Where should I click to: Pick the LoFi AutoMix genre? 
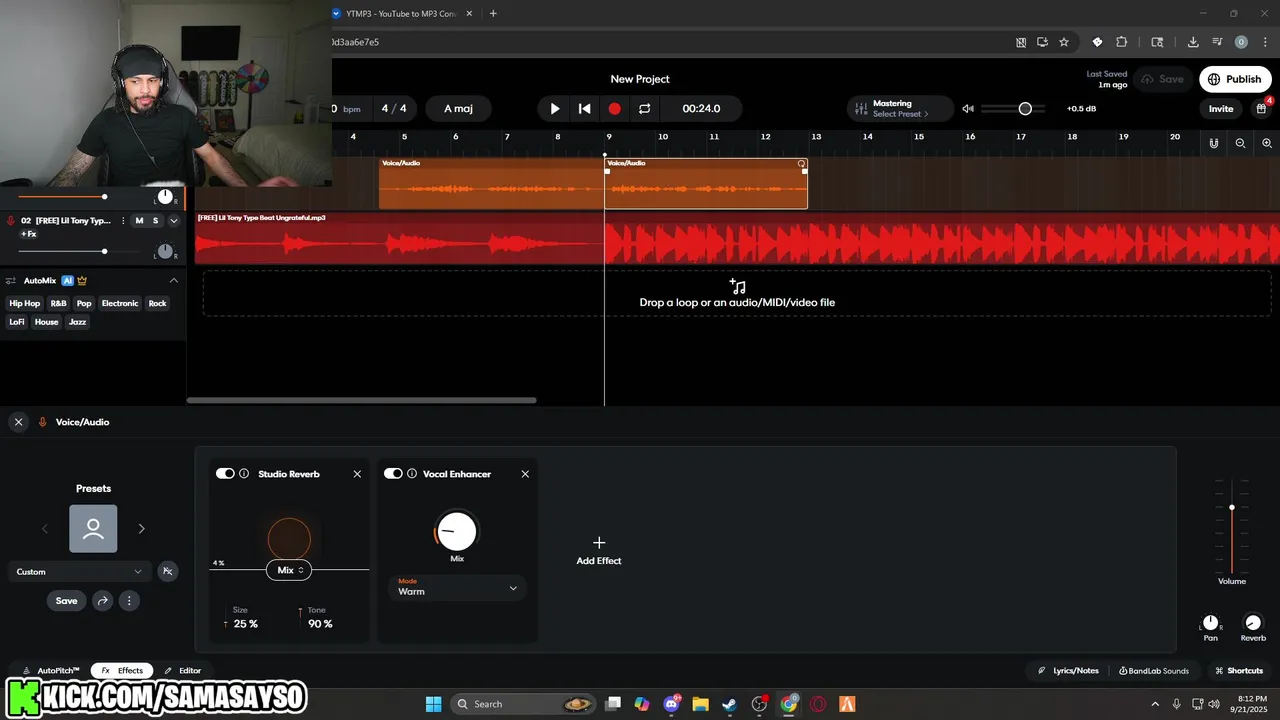(x=17, y=322)
